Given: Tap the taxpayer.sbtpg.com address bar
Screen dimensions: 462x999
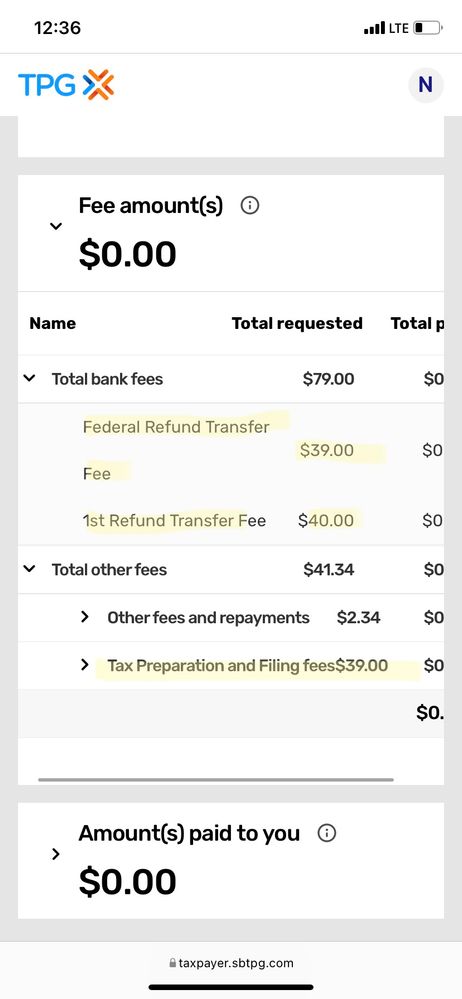Looking at the screenshot, I should point(231,963).
